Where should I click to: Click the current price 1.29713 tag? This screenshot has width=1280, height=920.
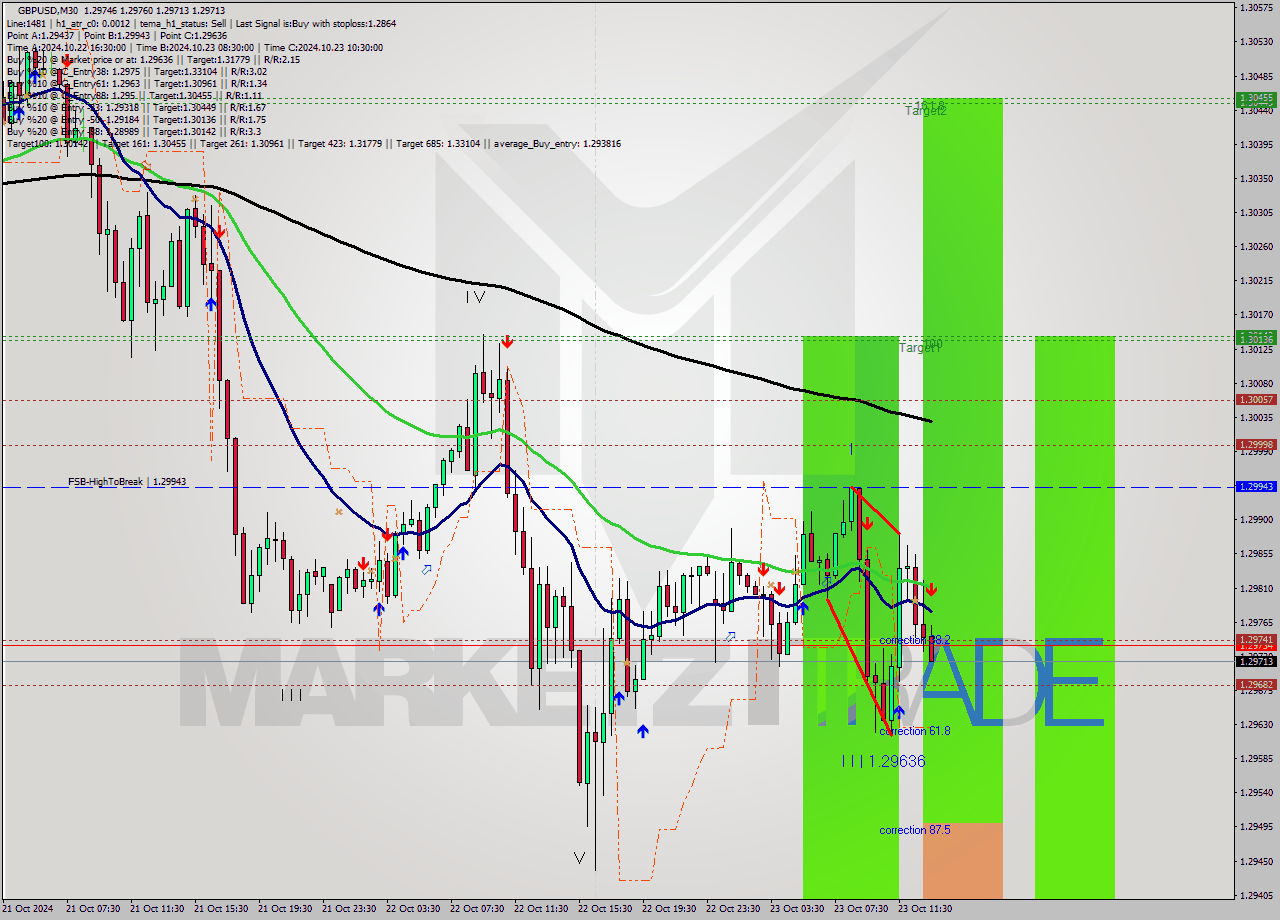pyautogui.click(x=1255, y=662)
